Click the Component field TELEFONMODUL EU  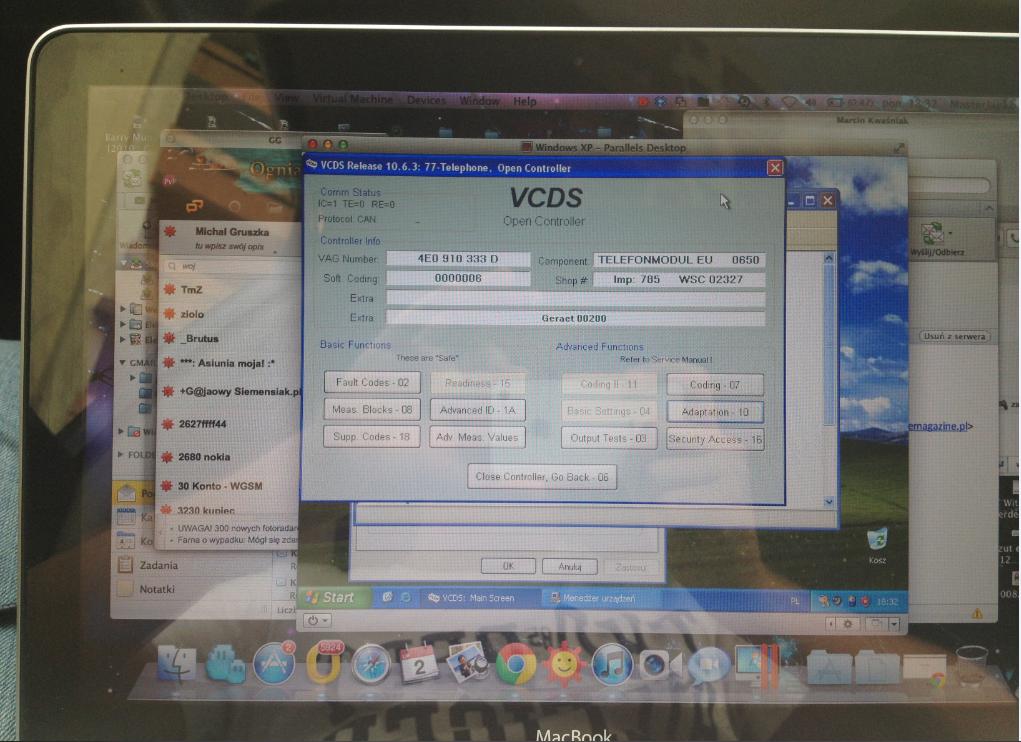tap(678, 260)
